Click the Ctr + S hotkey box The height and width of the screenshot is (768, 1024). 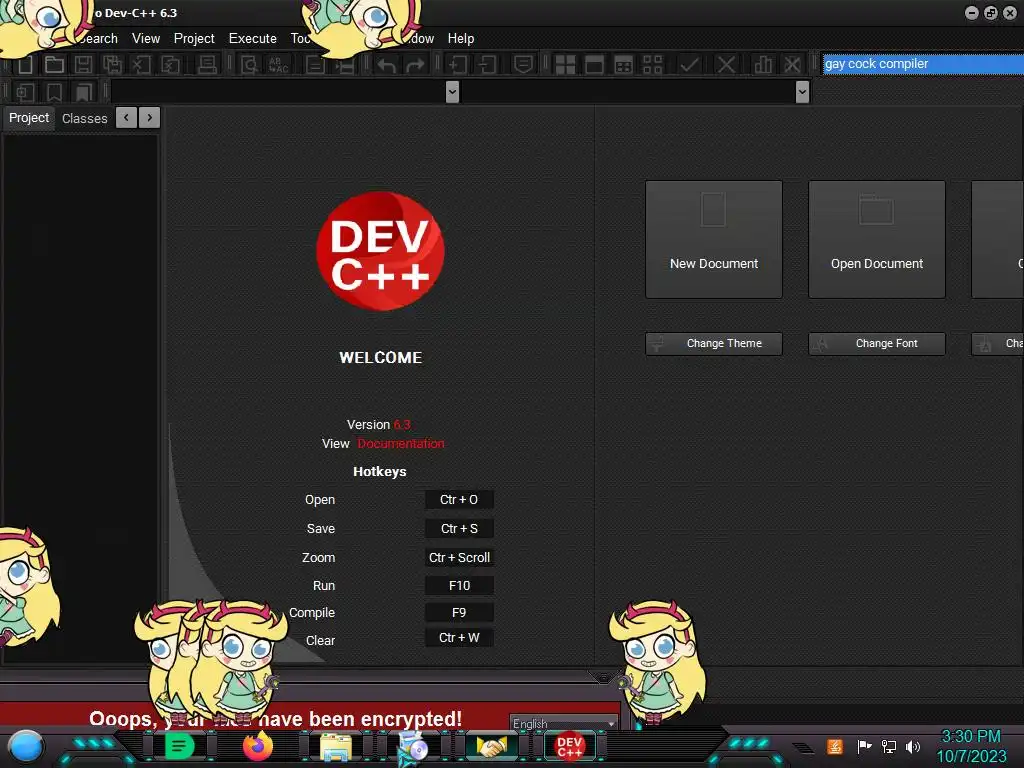[x=459, y=528]
